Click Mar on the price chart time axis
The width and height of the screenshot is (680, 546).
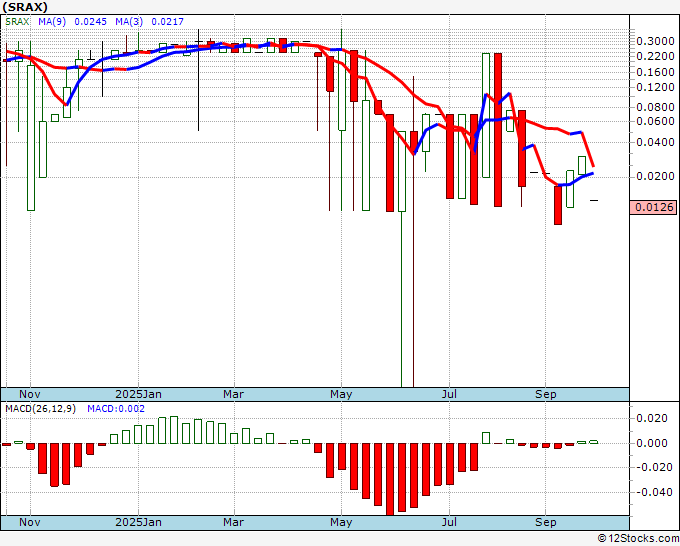[x=233, y=394]
